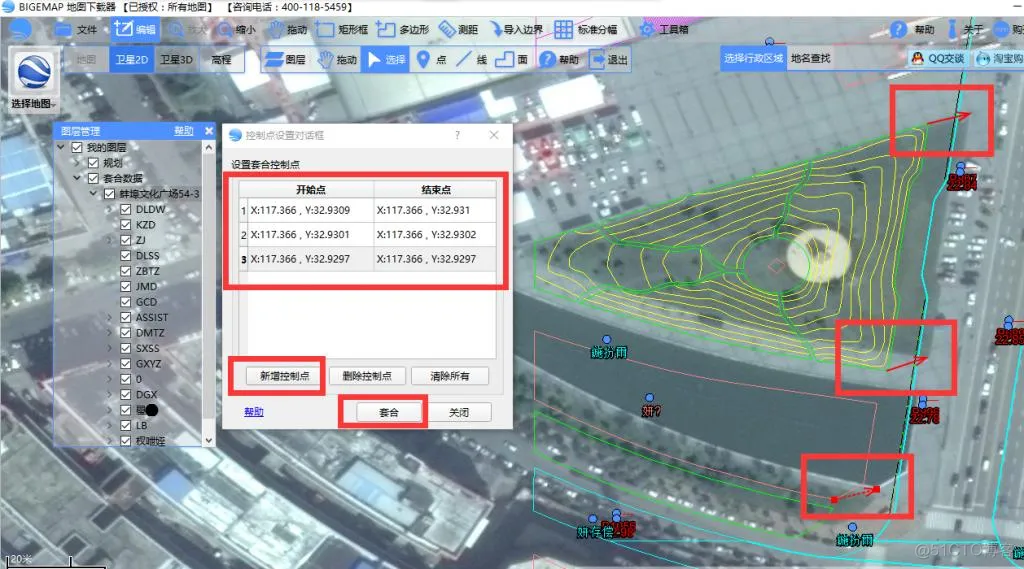Collapse the 套合数据 tree node
The image size is (1024, 569).
pos(77,178)
